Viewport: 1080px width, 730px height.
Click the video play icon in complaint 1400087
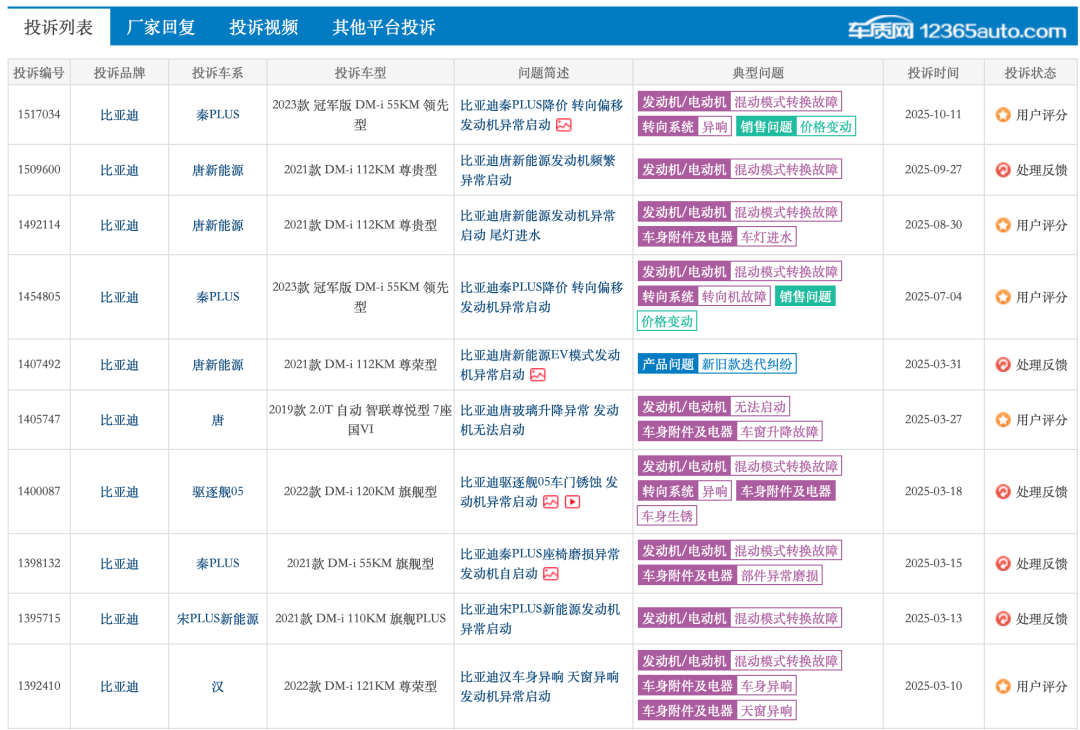[x=573, y=502]
